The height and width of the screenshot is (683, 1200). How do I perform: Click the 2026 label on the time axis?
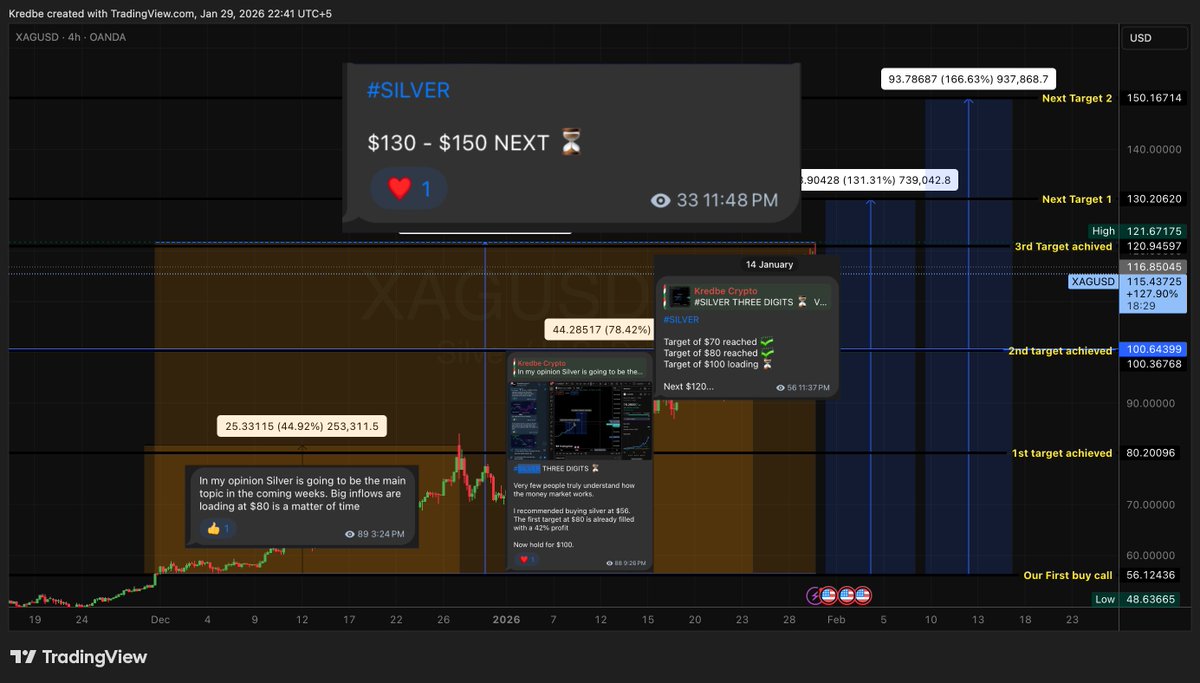[506, 620]
